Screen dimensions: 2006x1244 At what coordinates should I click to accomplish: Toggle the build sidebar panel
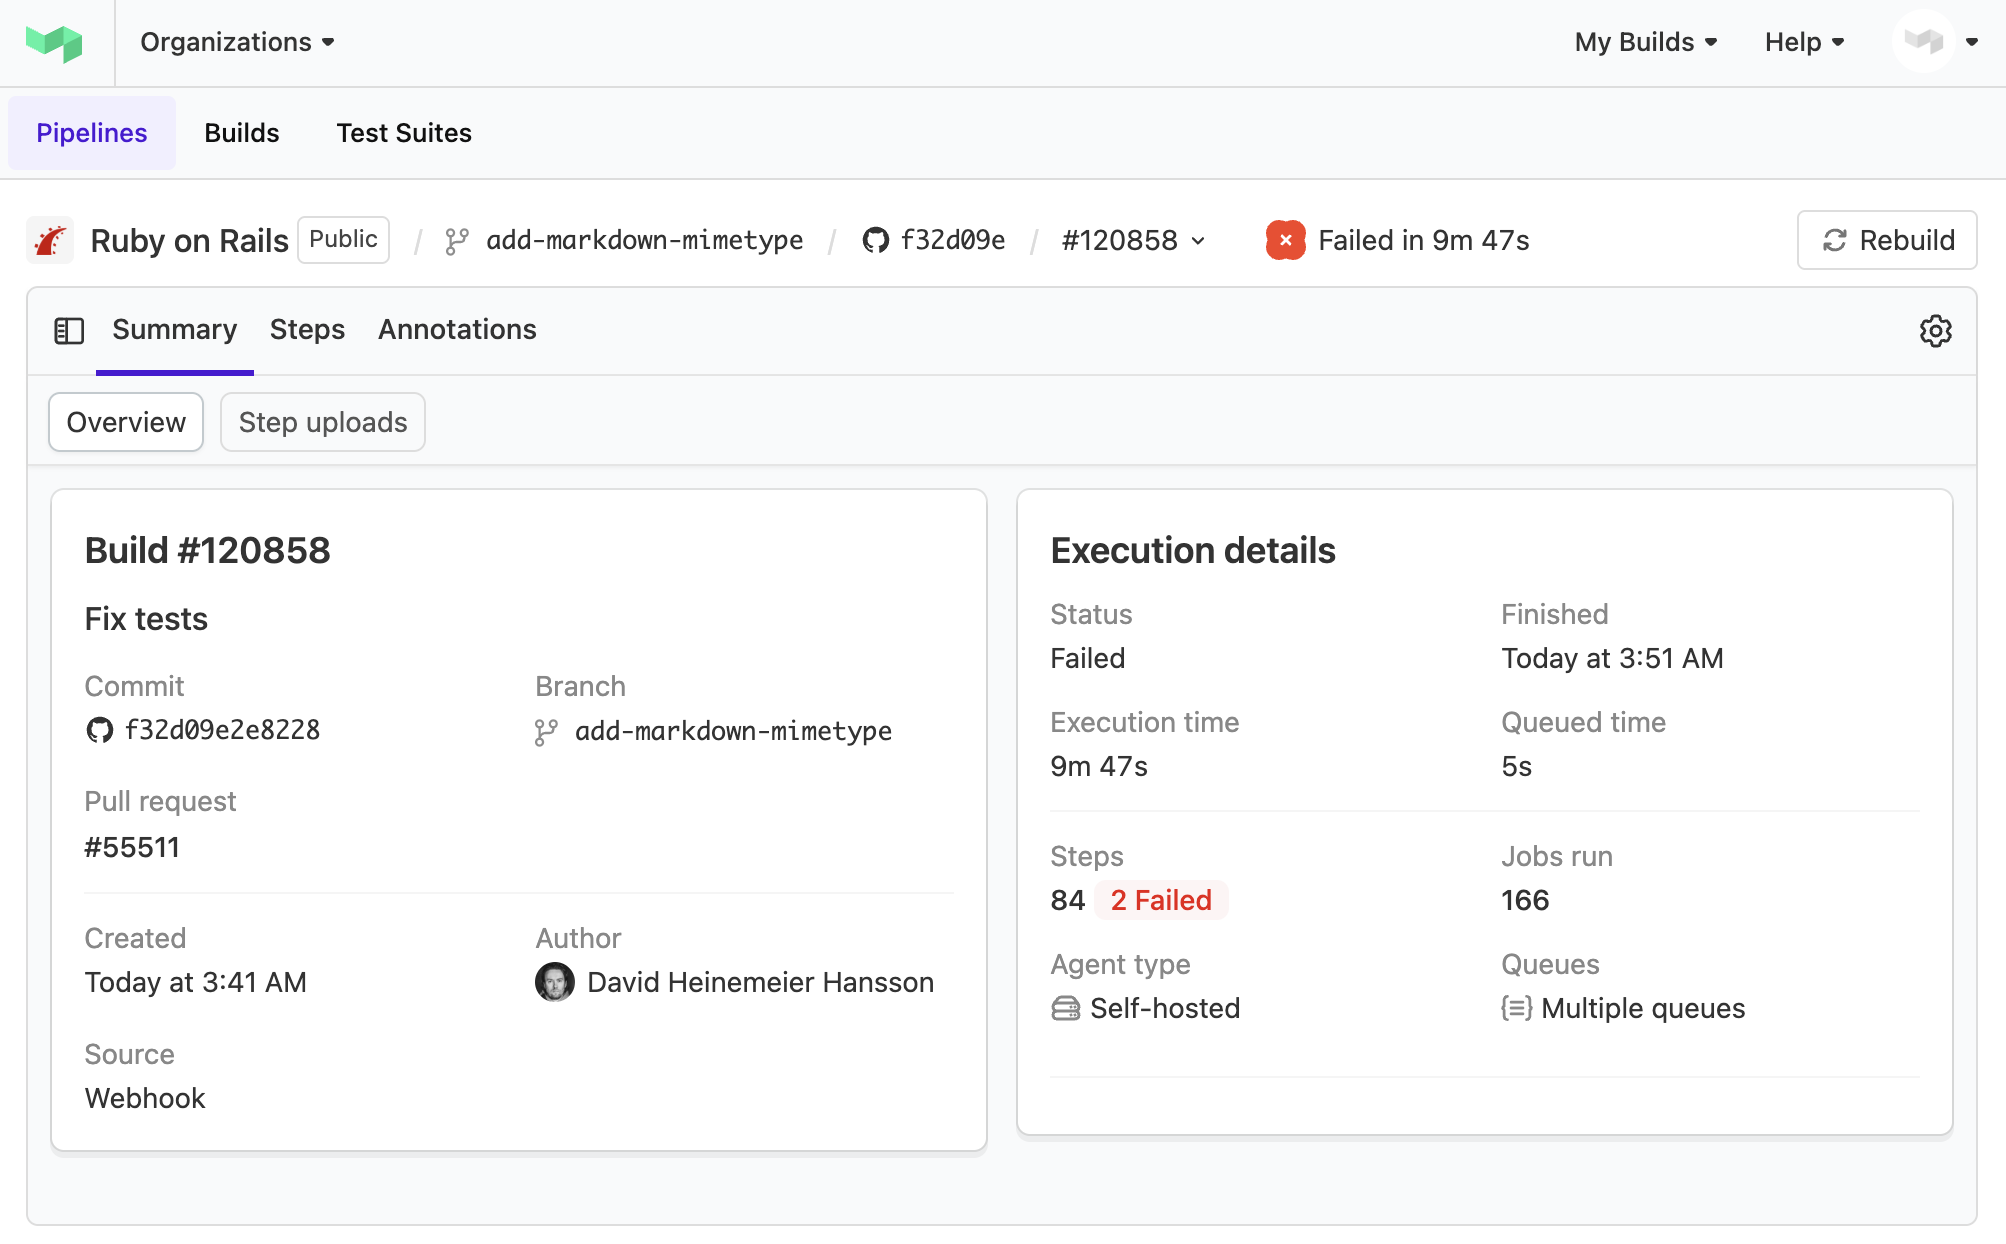coord(69,330)
